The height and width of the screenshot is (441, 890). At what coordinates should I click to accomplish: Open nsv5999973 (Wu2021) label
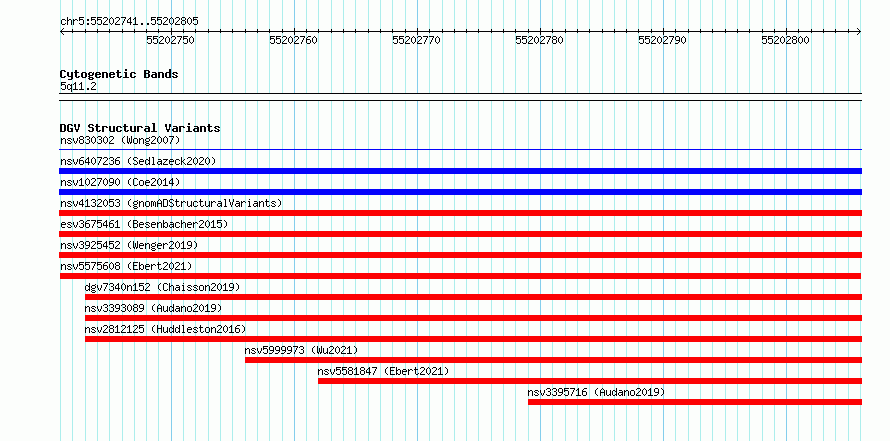point(301,350)
